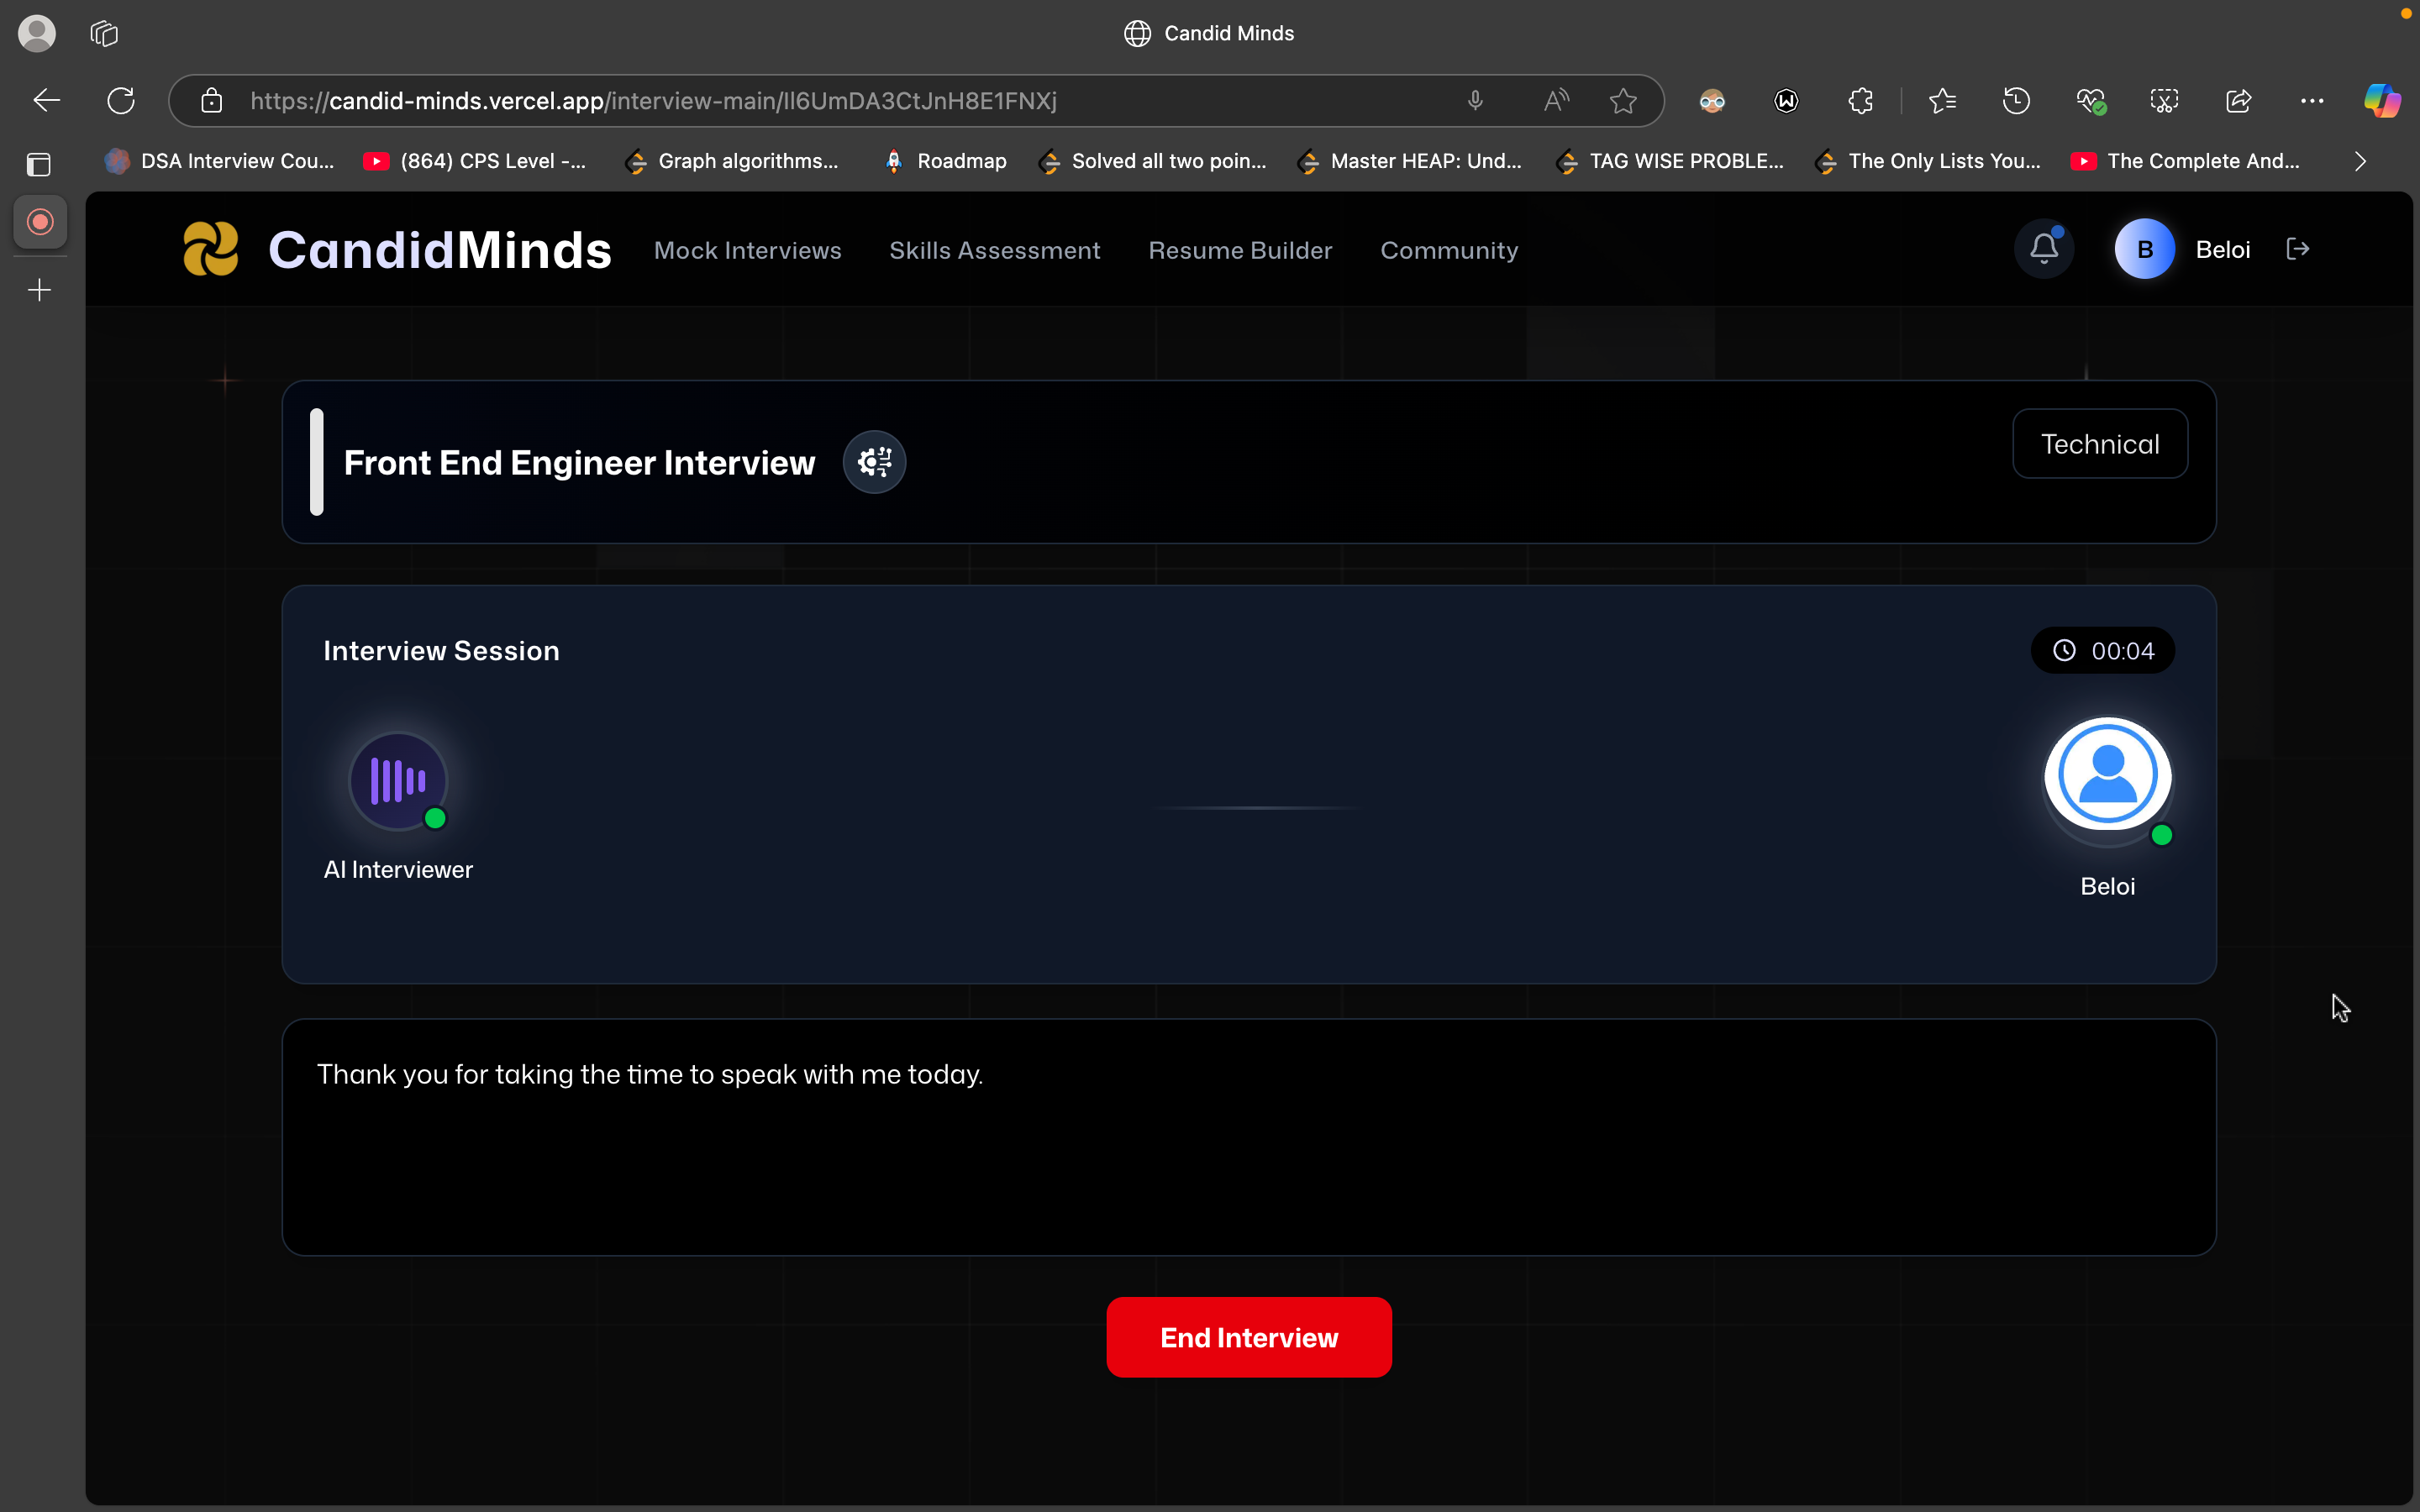Toggle the vertical tabs sidebar icon
The image size is (2420, 1512).
coord(39,164)
